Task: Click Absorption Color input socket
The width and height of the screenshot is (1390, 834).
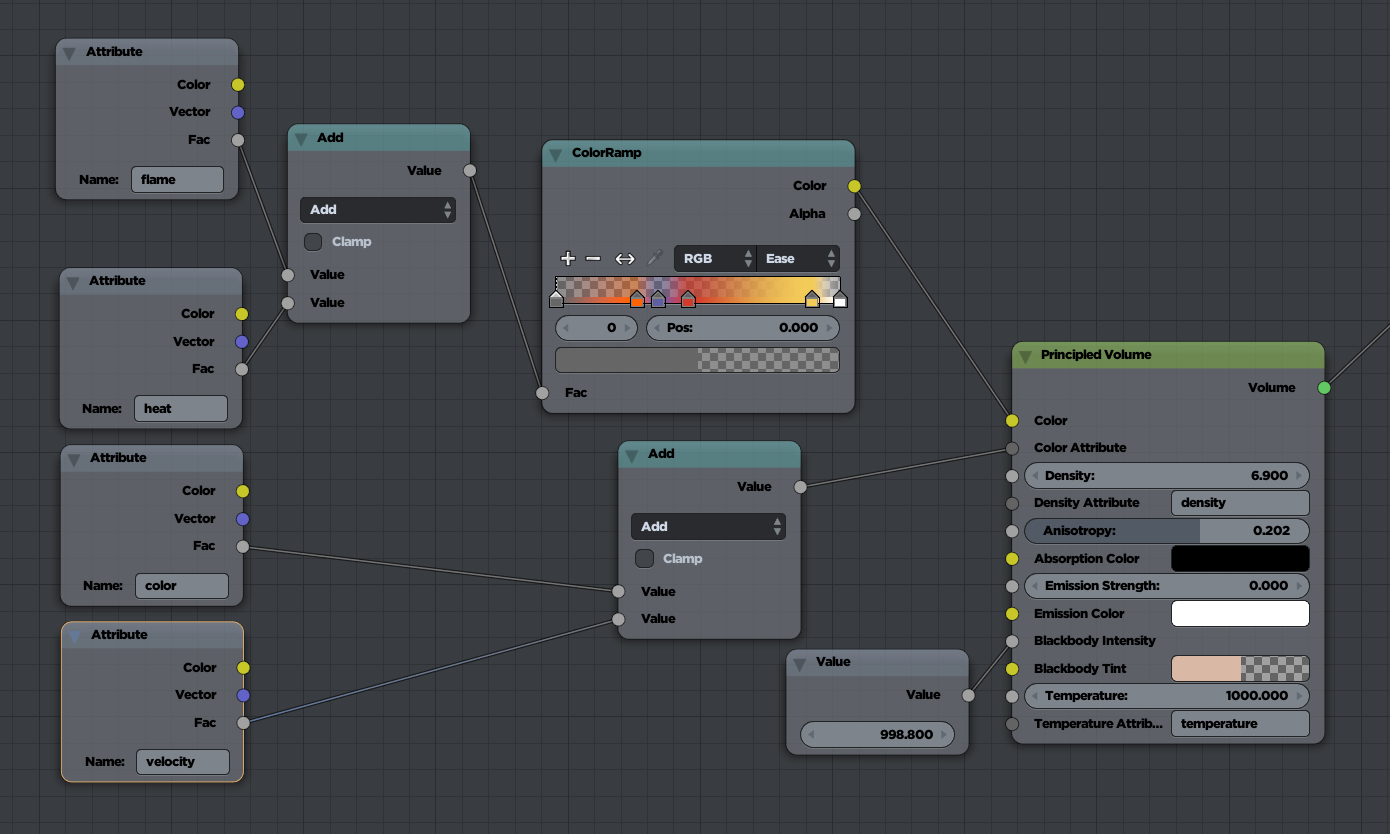Action: [1012, 559]
